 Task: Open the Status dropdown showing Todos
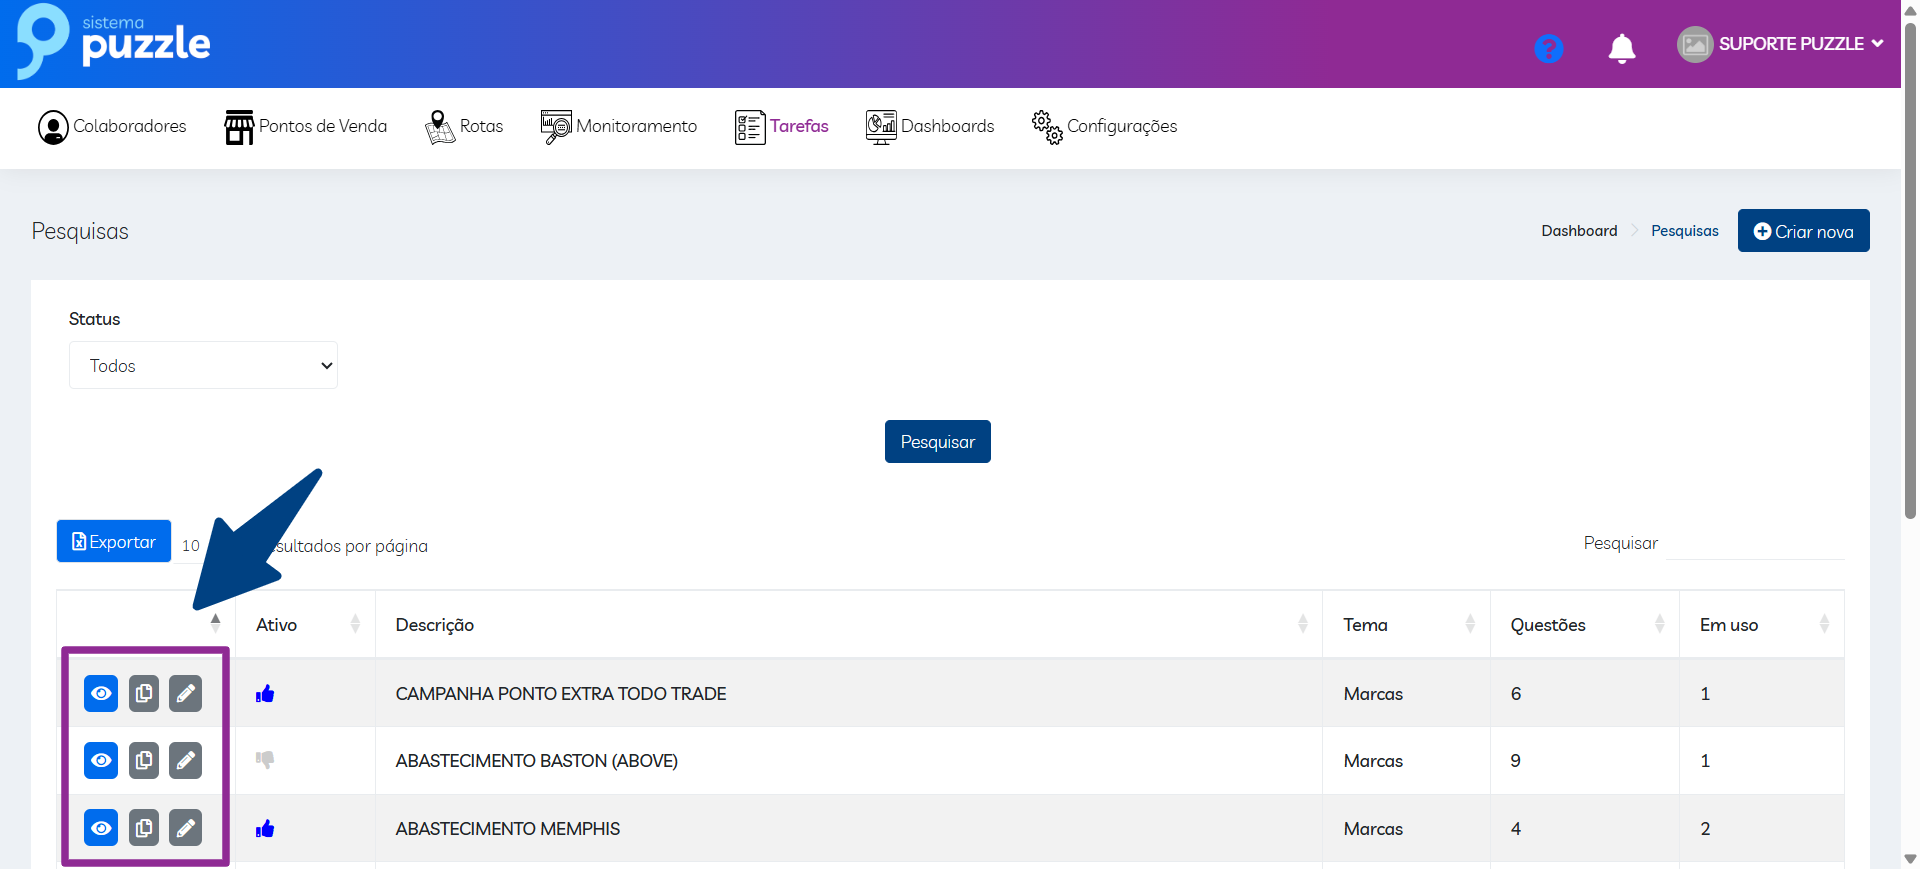tap(203, 365)
